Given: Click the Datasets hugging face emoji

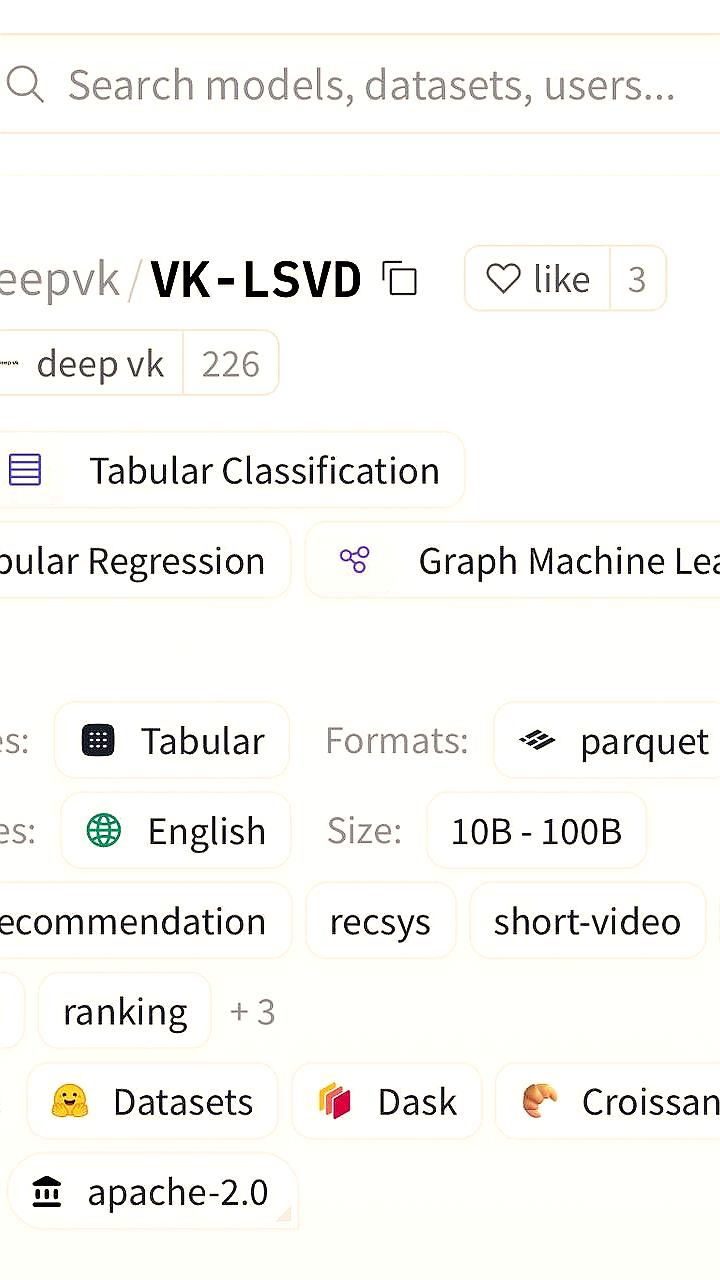Looking at the screenshot, I should (70, 1101).
